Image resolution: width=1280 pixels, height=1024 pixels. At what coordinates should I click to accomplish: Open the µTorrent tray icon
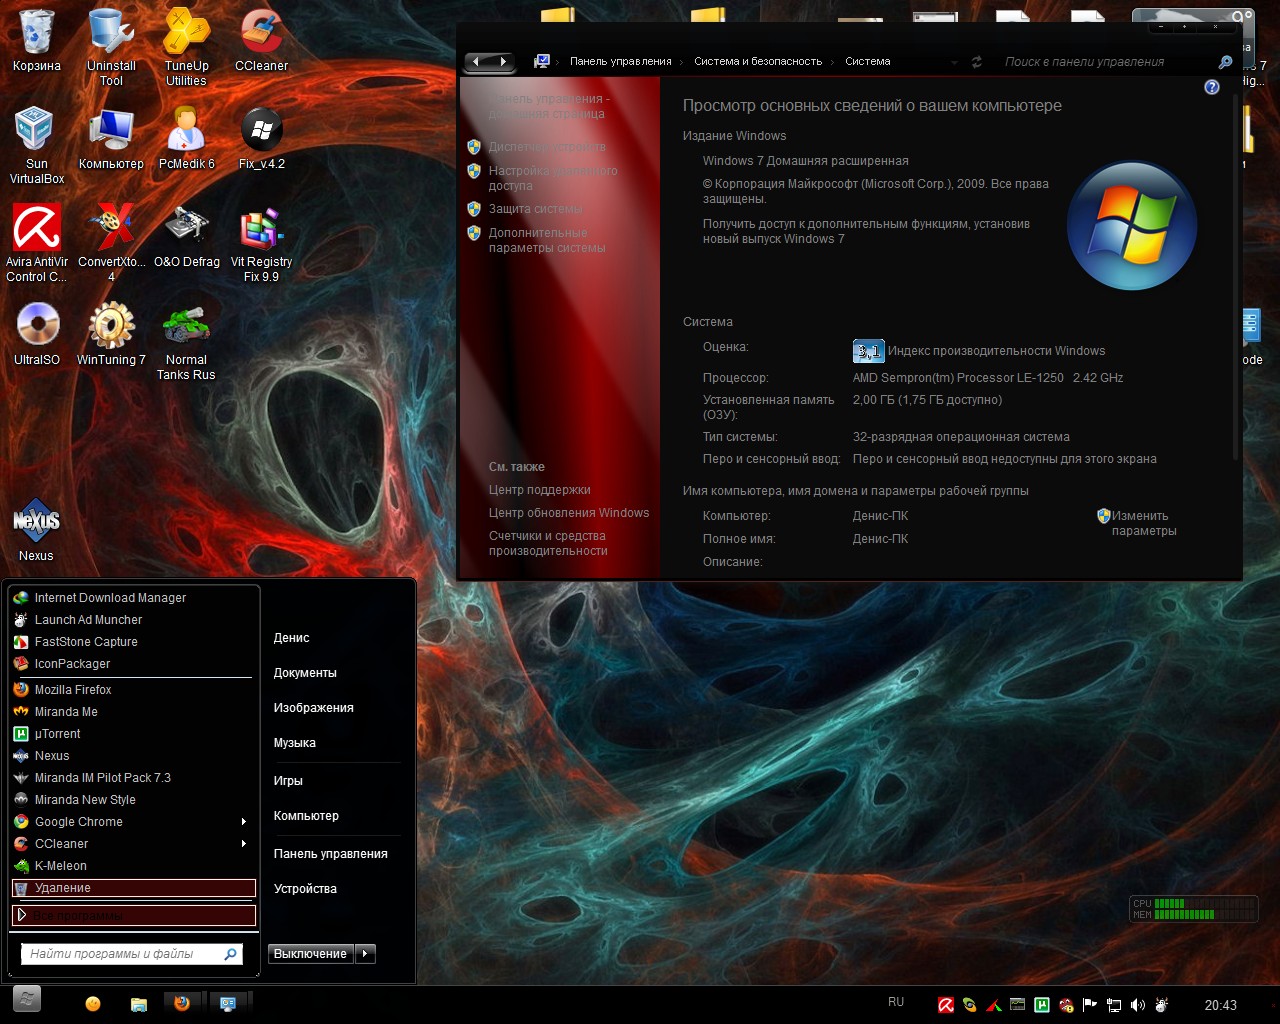click(1042, 1005)
